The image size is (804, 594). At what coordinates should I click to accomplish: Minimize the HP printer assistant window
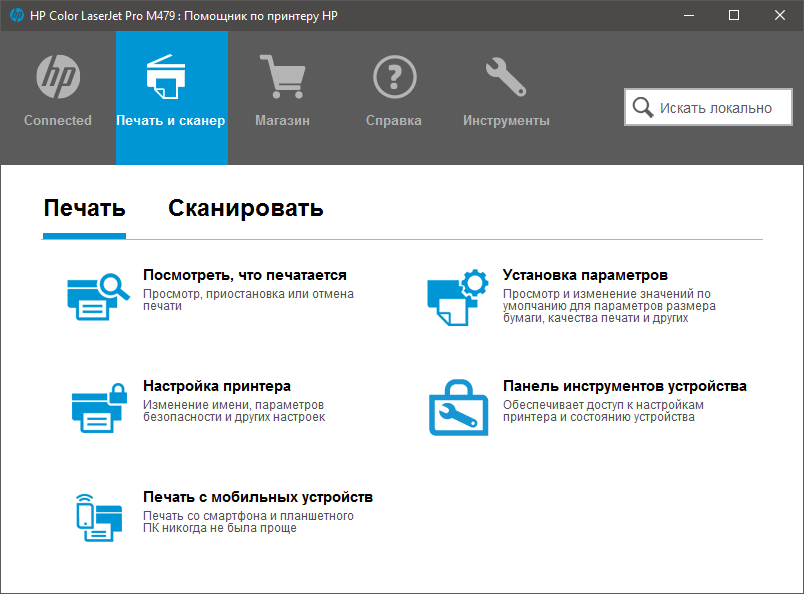point(689,15)
